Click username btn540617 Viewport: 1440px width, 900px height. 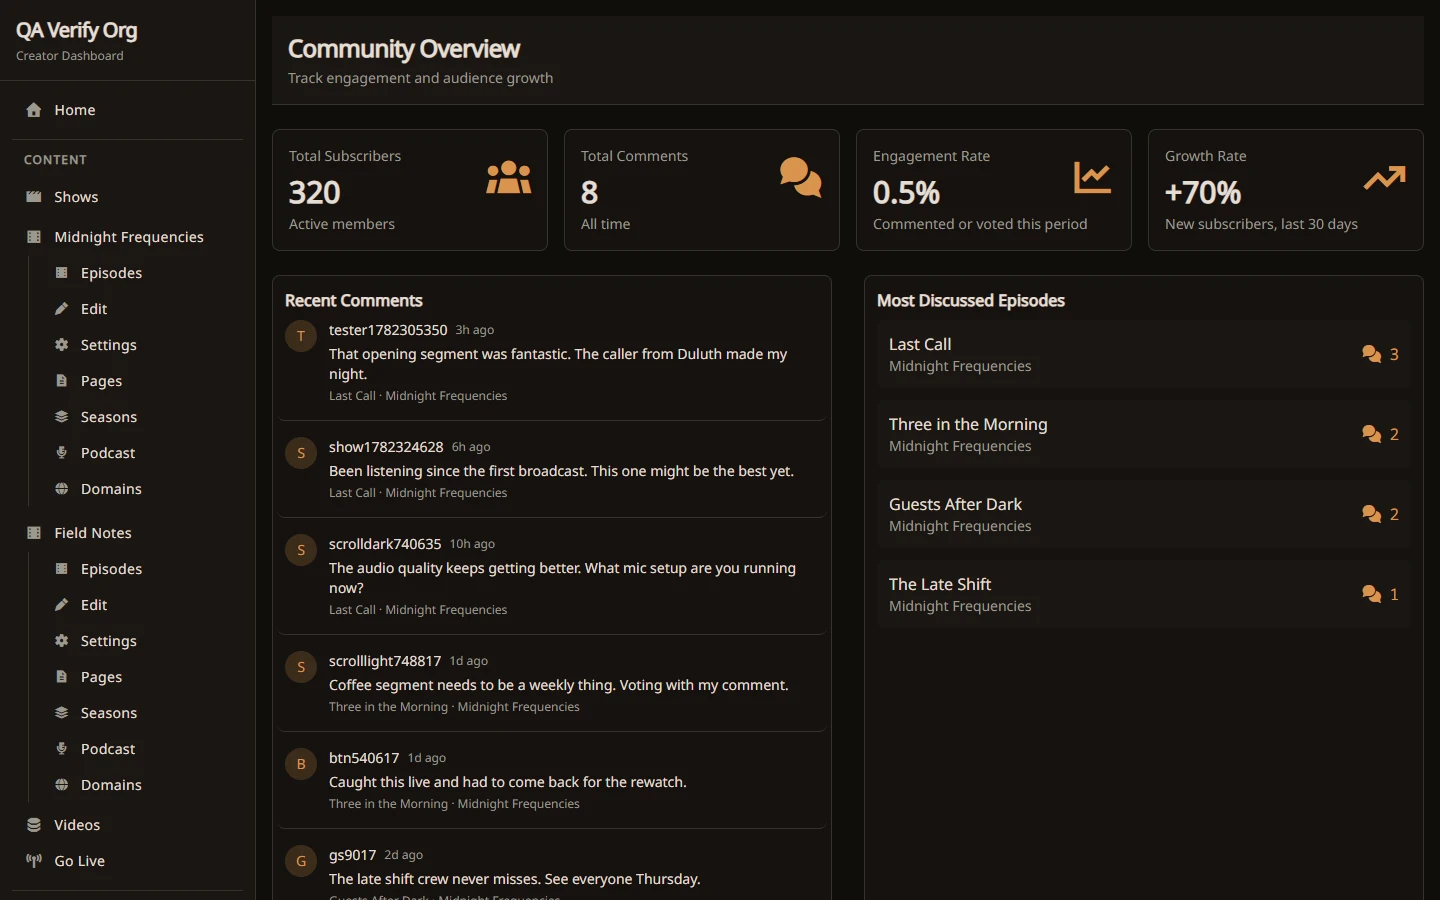coord(364,758)
